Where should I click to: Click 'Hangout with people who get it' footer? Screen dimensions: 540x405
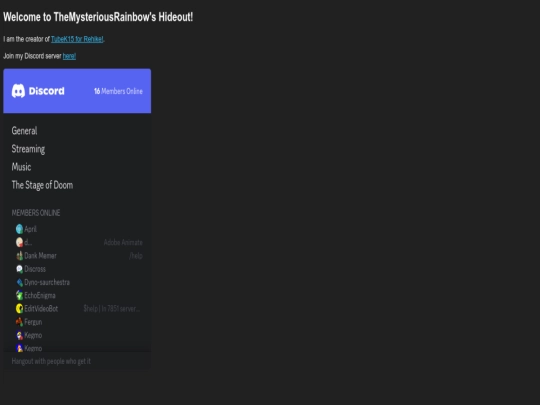[x=51, y=361]
